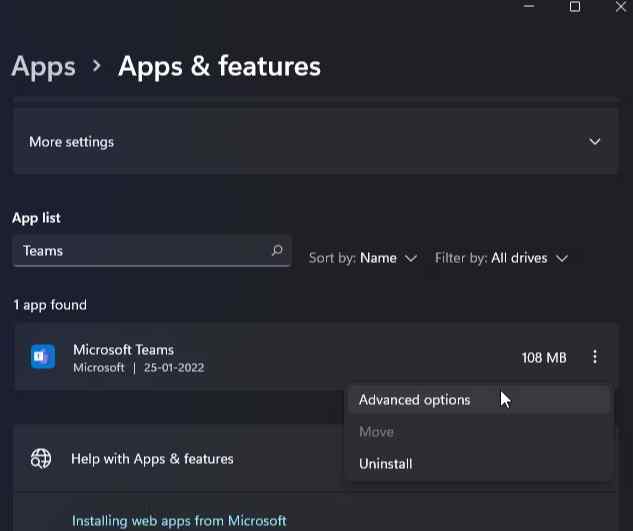Click the Microsoft Teams app icon
This screenshot has width=633, height=531.
click(x=43, y=357)
